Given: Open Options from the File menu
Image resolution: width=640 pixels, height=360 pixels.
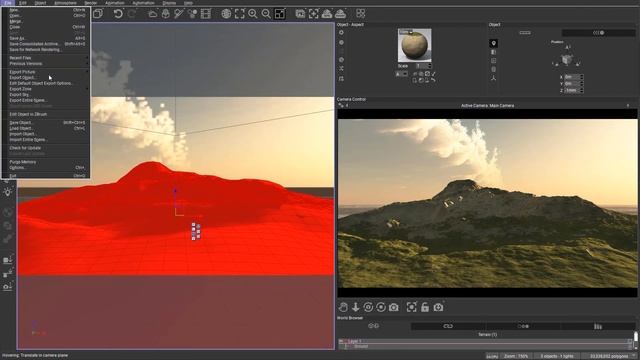Looking at the screenshot, I should point(46,168).
